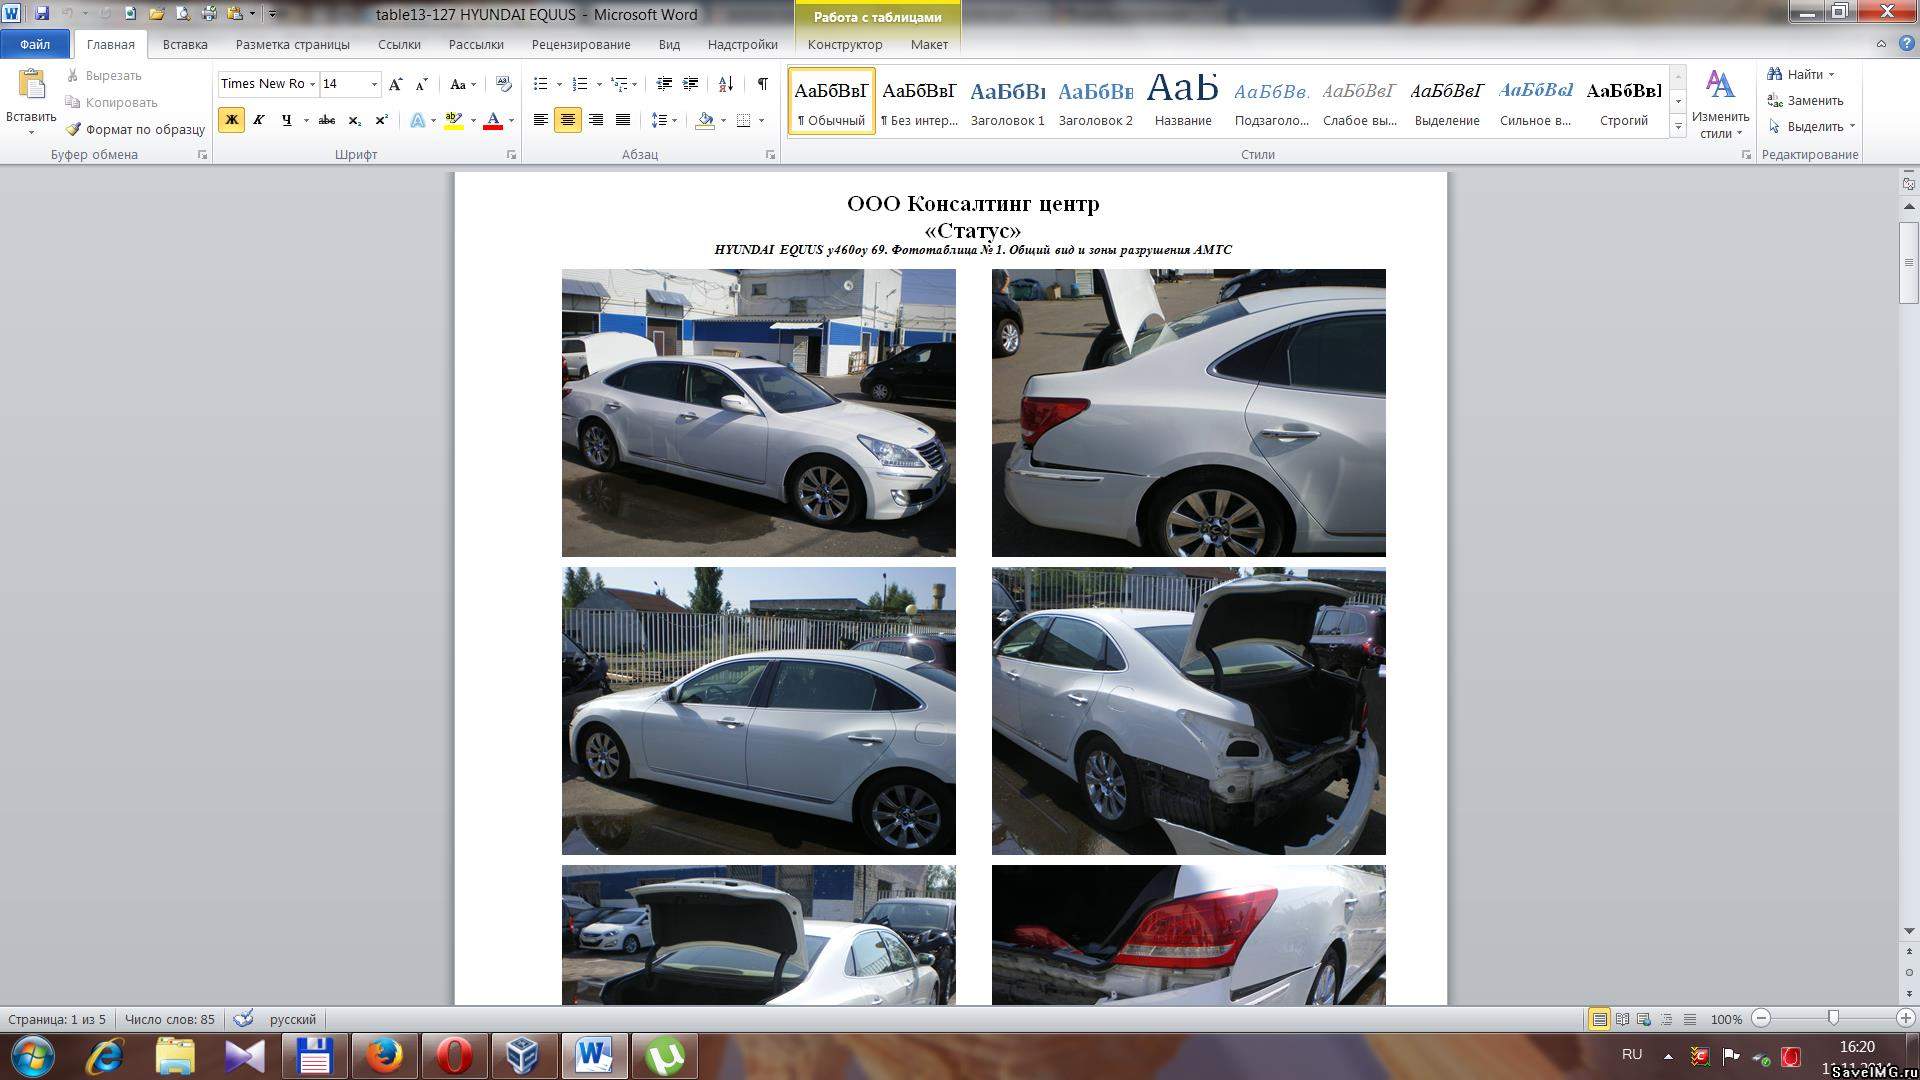
Task: Clear formatting with the eraser icon
Action: click(x=503, y=84)
